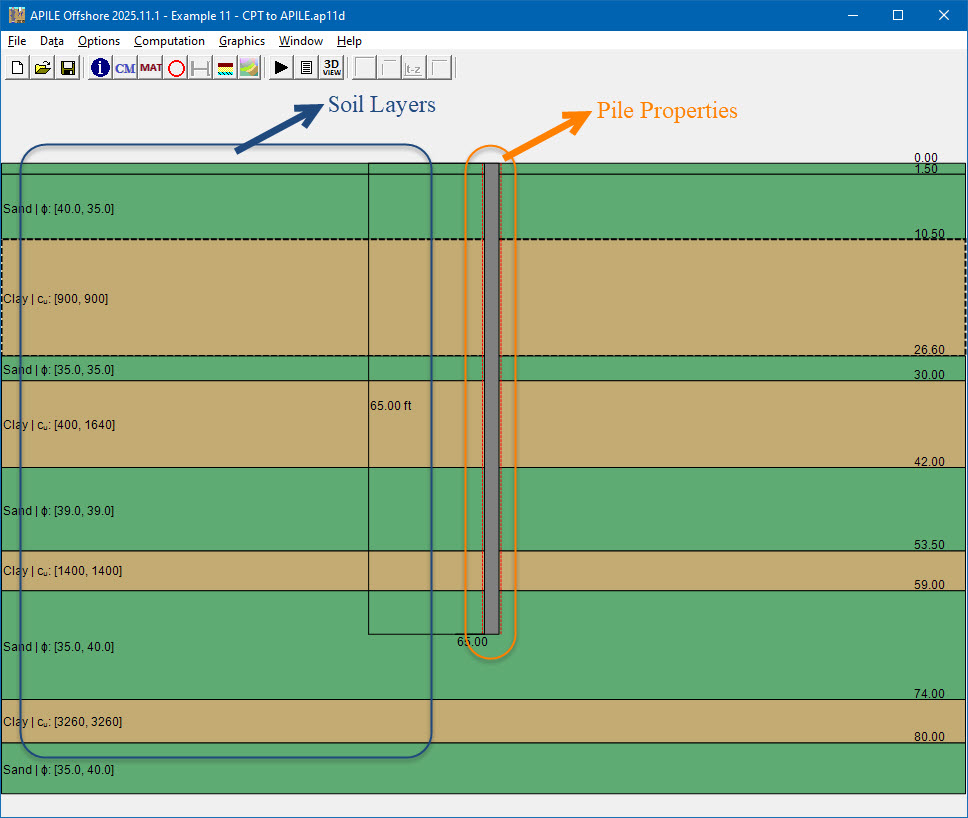Select the H-pile section icon
Viewport: 968px width, 818px height.
[200, 67]
